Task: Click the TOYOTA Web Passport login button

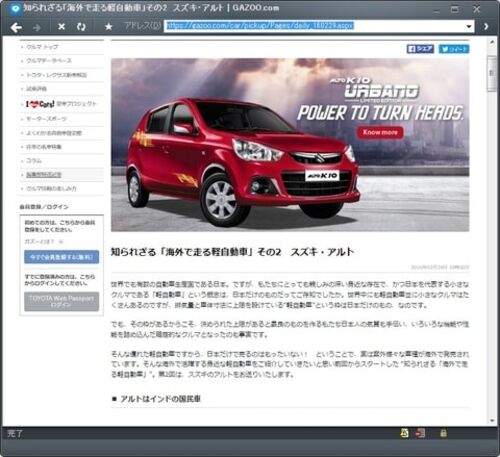Action: [62, 302]
